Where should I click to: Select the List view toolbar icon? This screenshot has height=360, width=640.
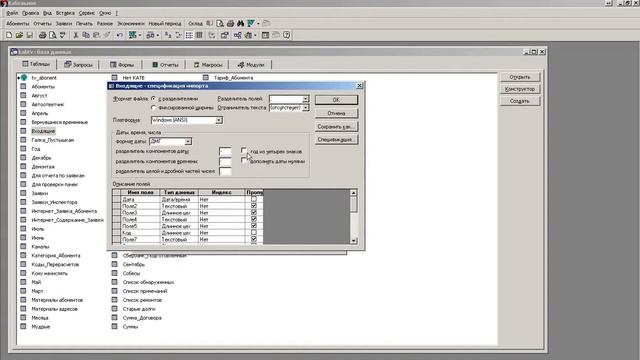pos(189,36)
